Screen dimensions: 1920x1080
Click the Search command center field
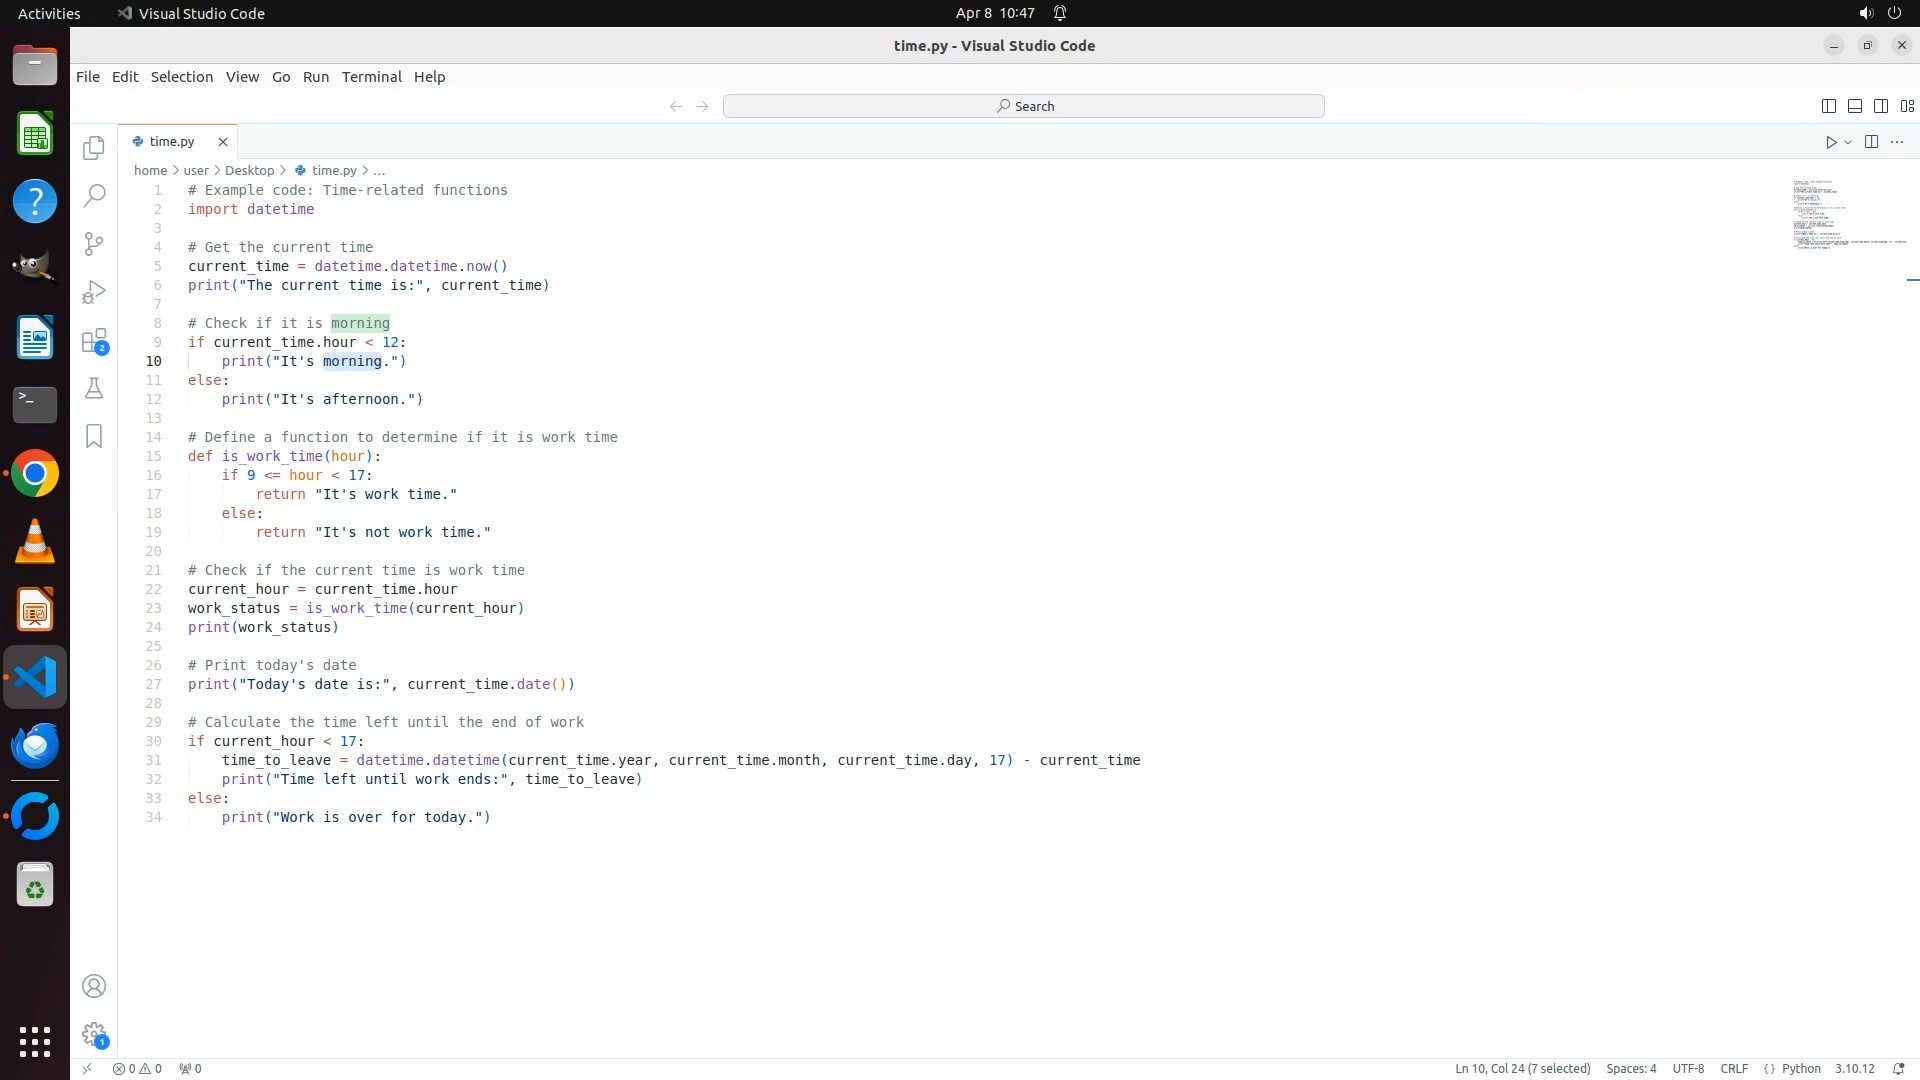coord(1023,106)
